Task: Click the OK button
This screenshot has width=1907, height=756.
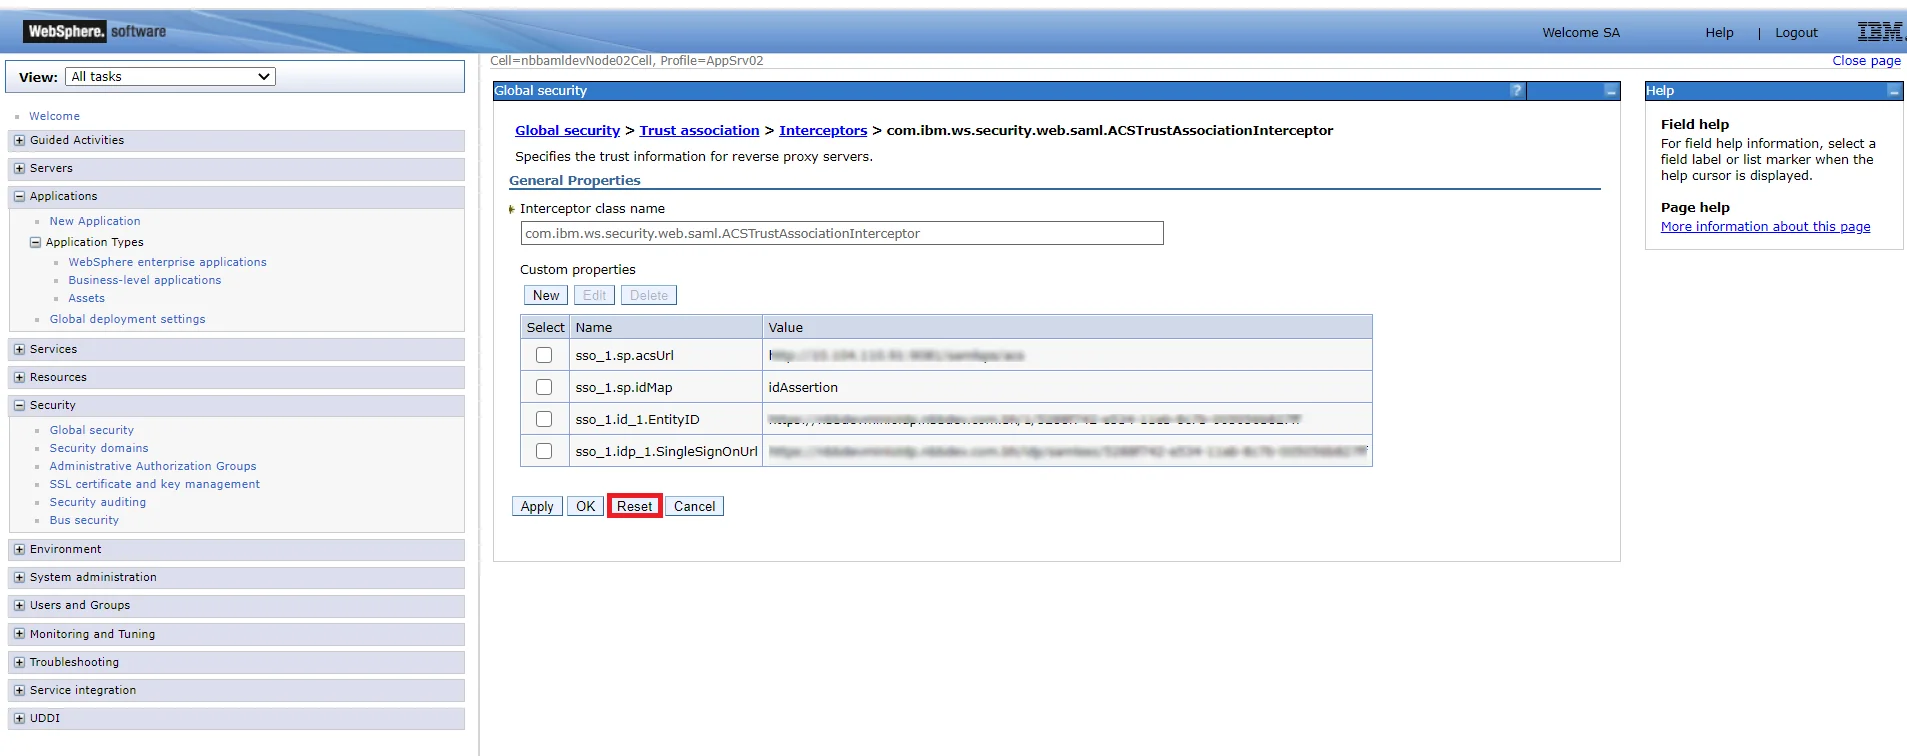Action: (x=585, y=506)
